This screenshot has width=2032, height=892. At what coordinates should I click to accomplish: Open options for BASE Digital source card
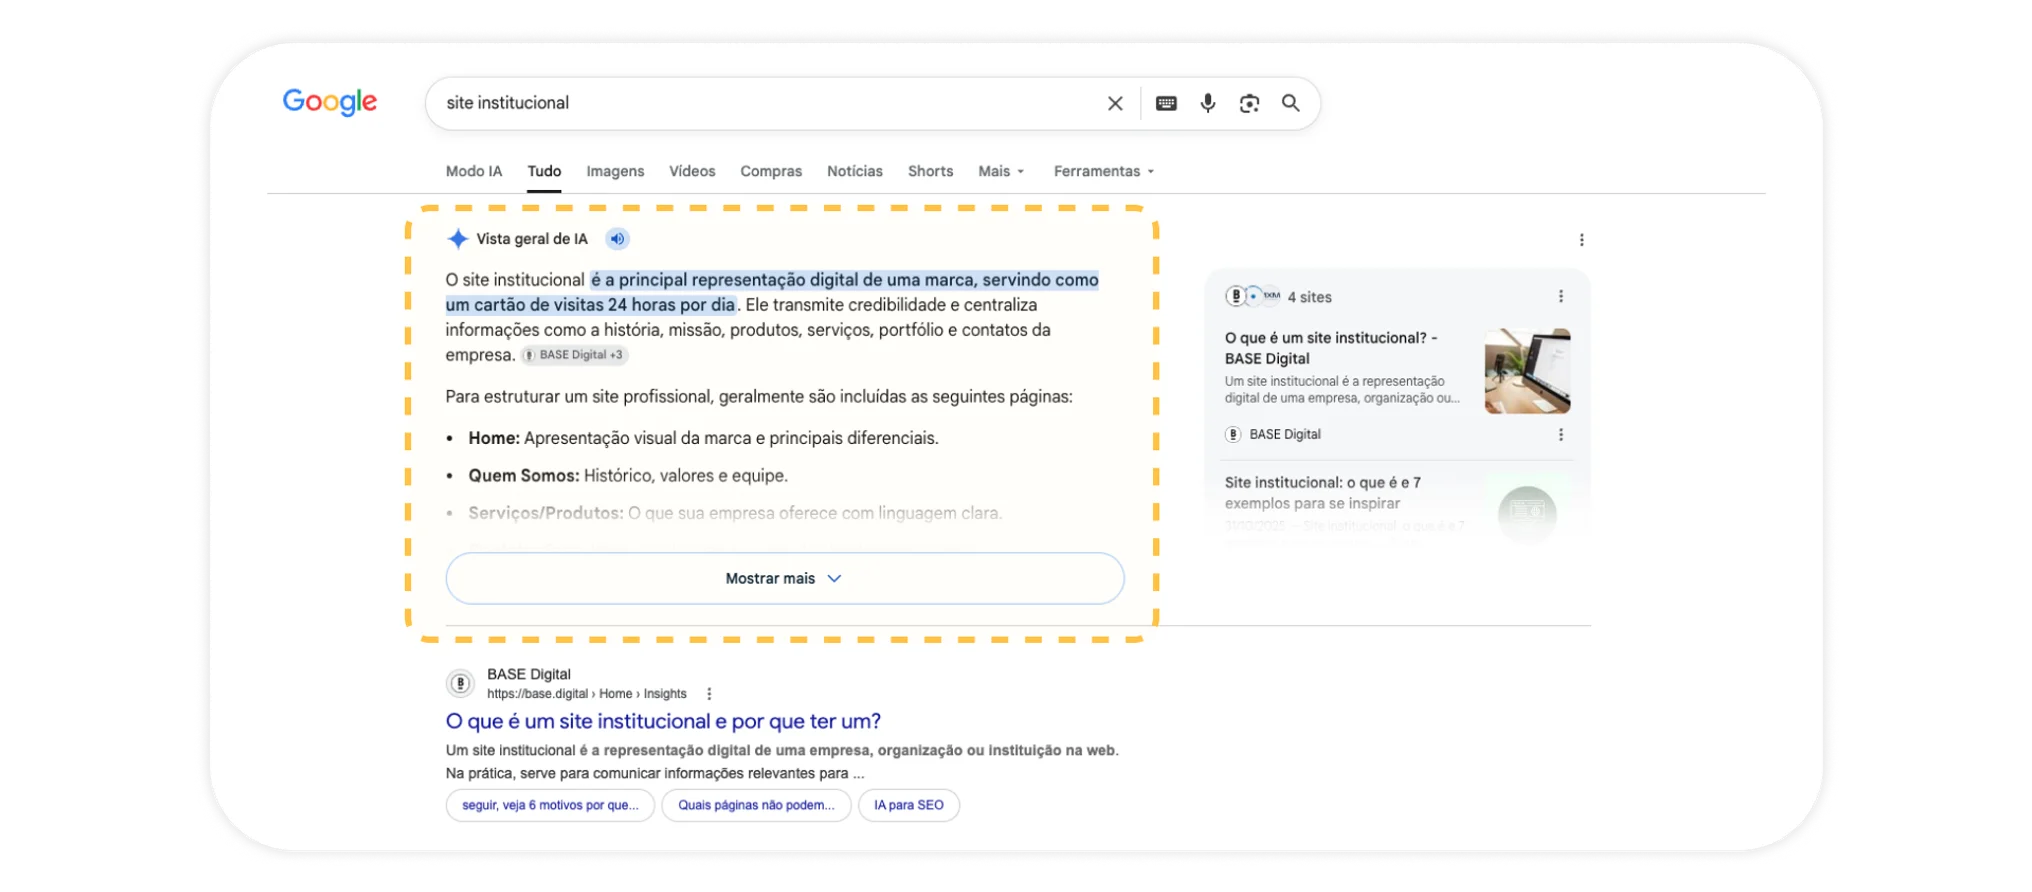click(1560, 434)
